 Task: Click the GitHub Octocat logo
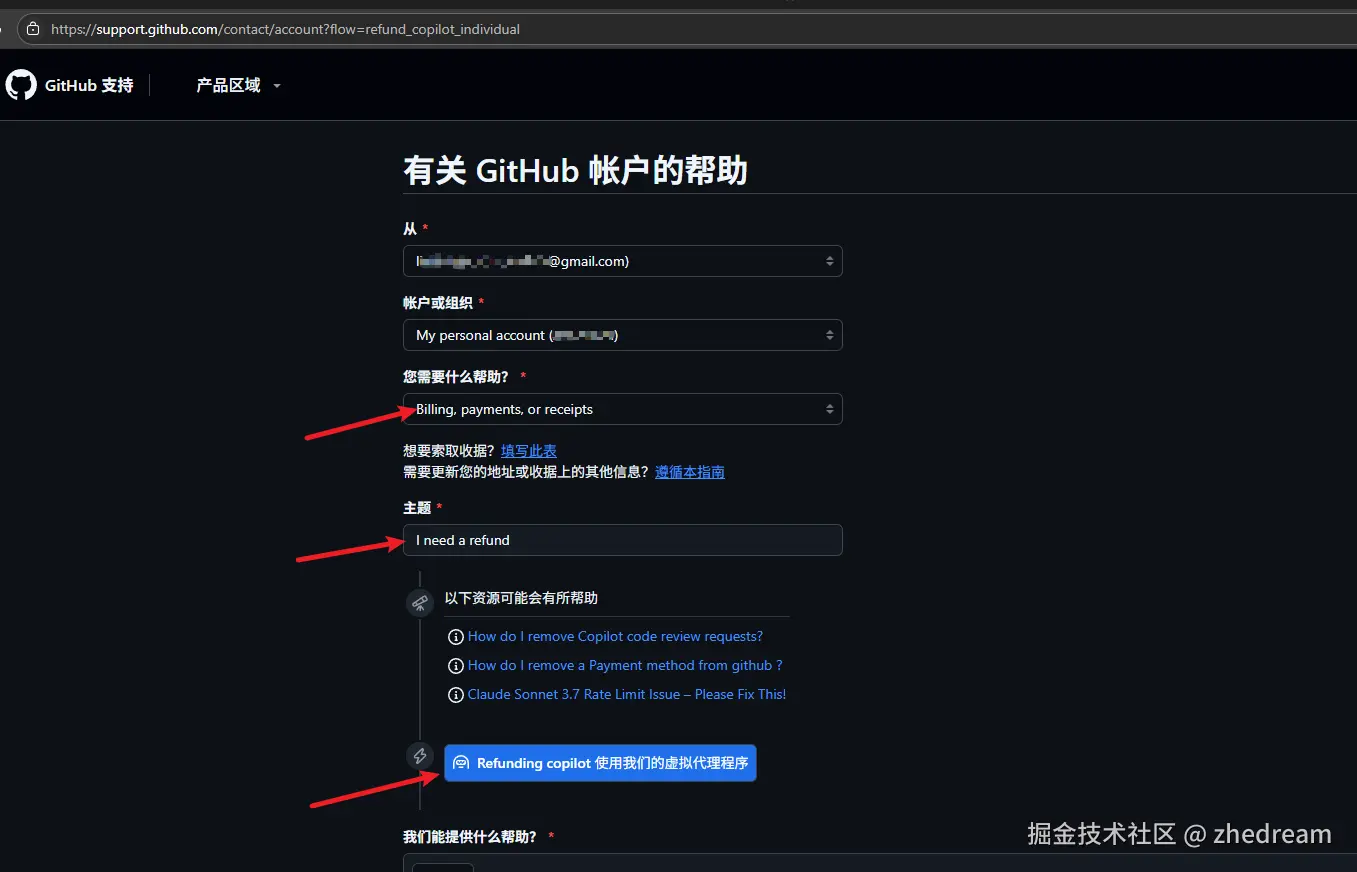coord(21,85)
